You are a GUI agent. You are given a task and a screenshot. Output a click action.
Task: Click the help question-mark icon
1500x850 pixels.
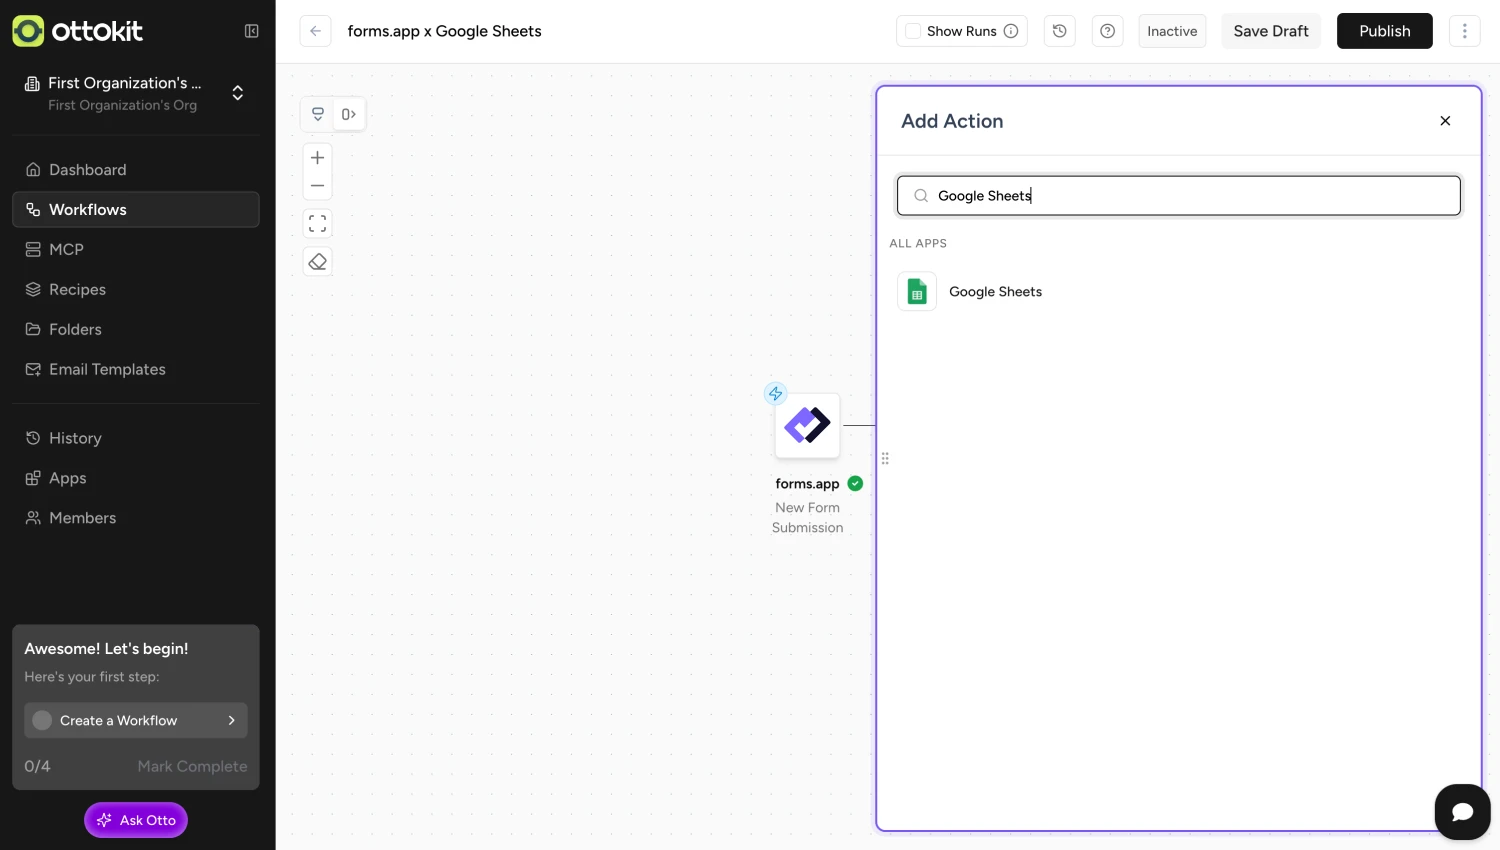point(1107,31)
